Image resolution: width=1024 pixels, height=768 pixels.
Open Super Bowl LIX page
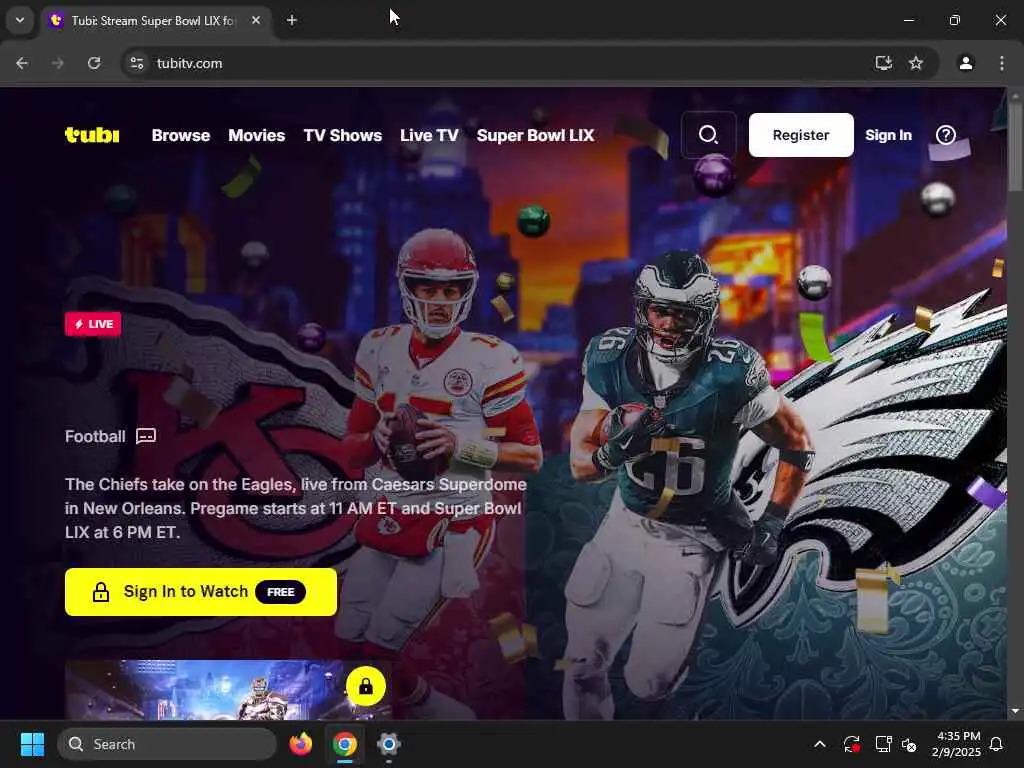click(x=536, y=135)
